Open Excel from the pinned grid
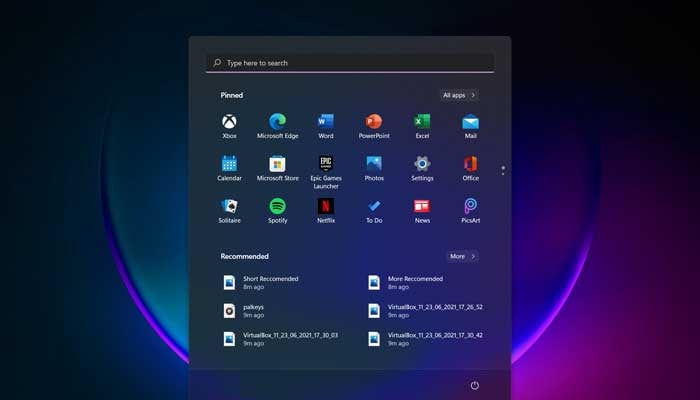Screen dimensions: 700x400 [x=422, y=126]
